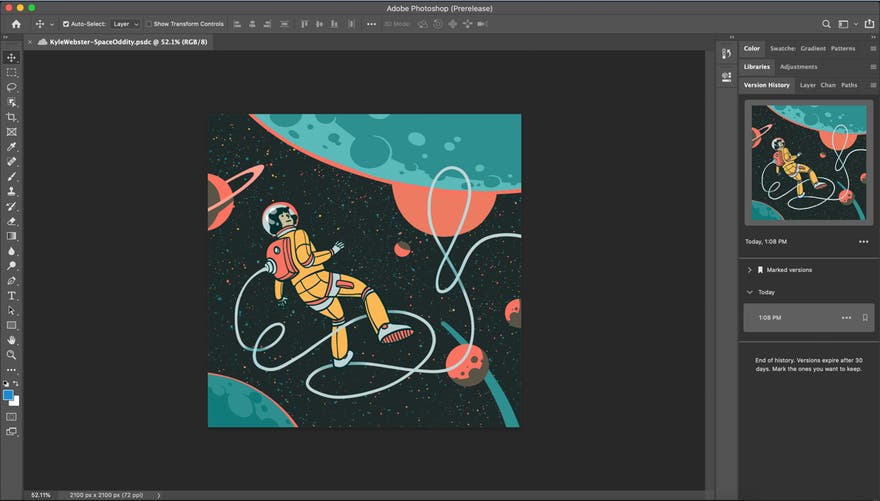Enable Show Transform Controls checkbox
880x501 pixels.
coord(149,24)
